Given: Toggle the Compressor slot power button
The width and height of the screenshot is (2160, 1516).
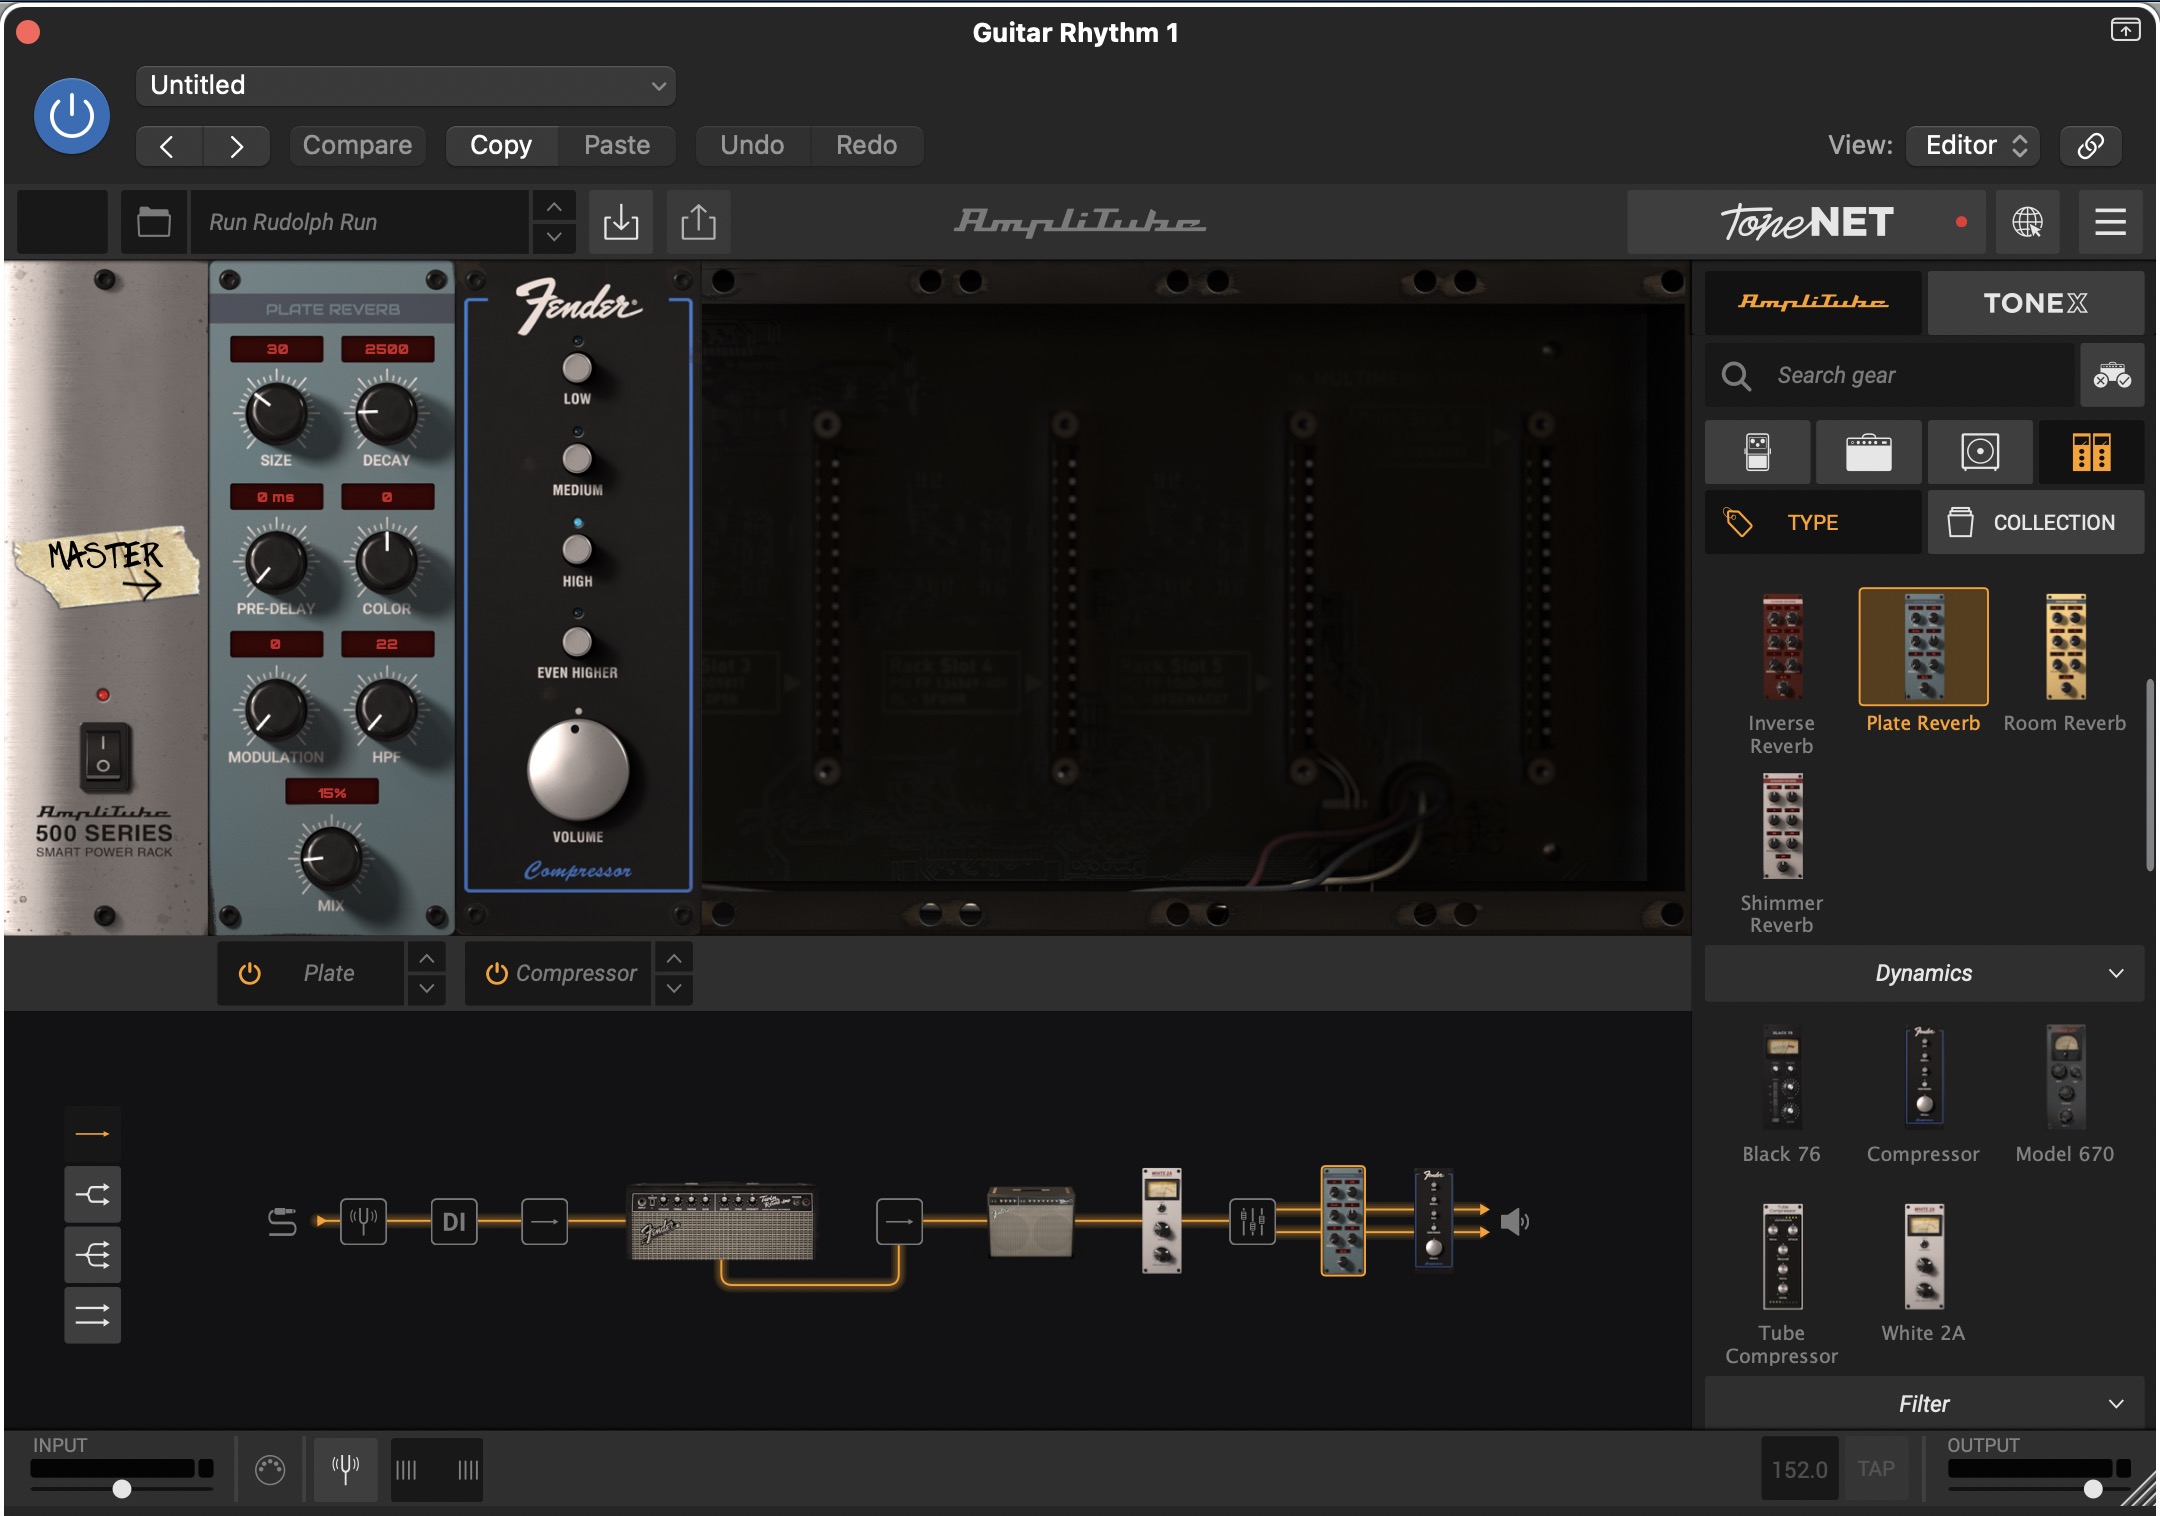Looking at the screenshot, I should (496, 973).
